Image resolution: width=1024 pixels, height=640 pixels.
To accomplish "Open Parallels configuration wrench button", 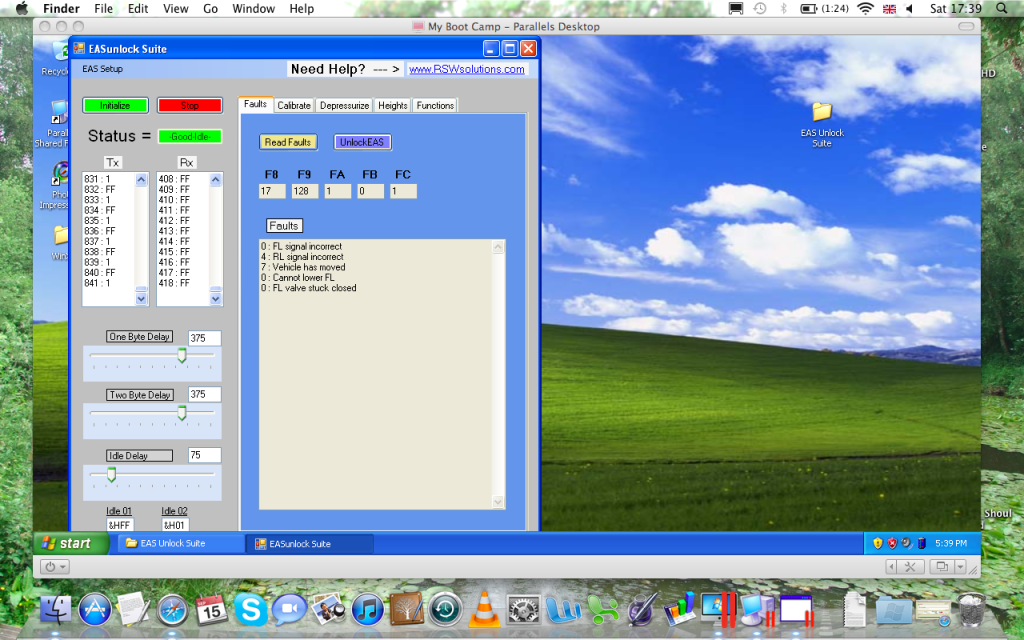I will [x=909, y=566].
